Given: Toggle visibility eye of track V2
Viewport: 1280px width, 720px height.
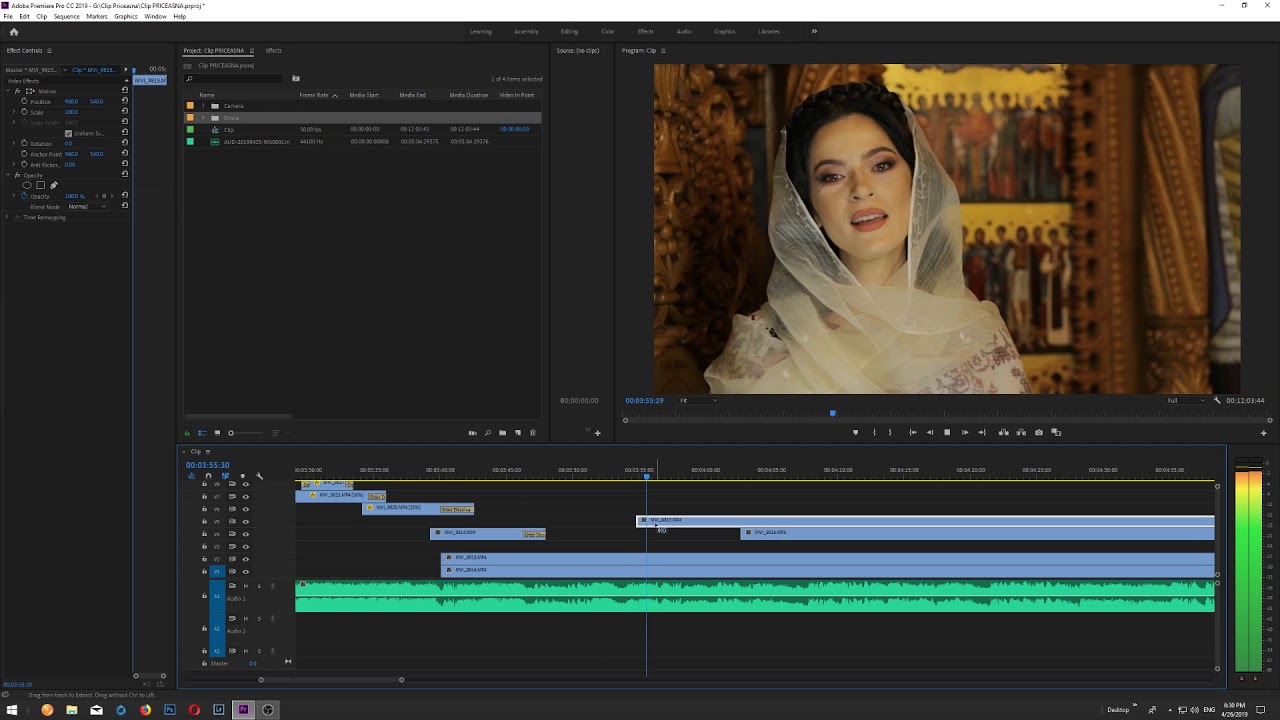Looking at the screenshot, I should coord(245,559).
